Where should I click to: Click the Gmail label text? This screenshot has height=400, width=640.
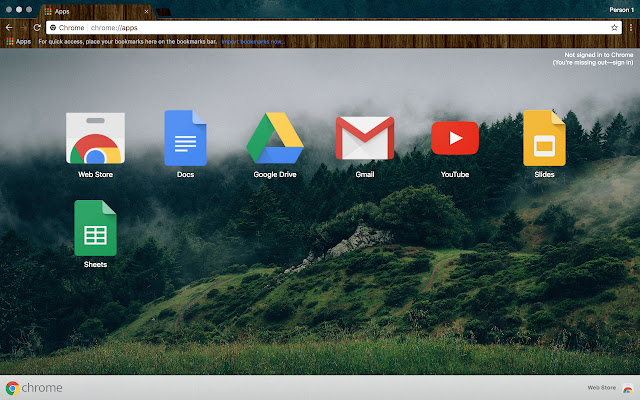click(x=365, y=174)
